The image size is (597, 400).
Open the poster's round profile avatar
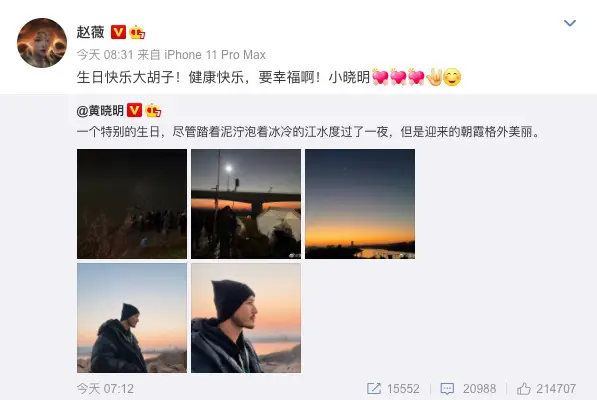click(42, 43)
